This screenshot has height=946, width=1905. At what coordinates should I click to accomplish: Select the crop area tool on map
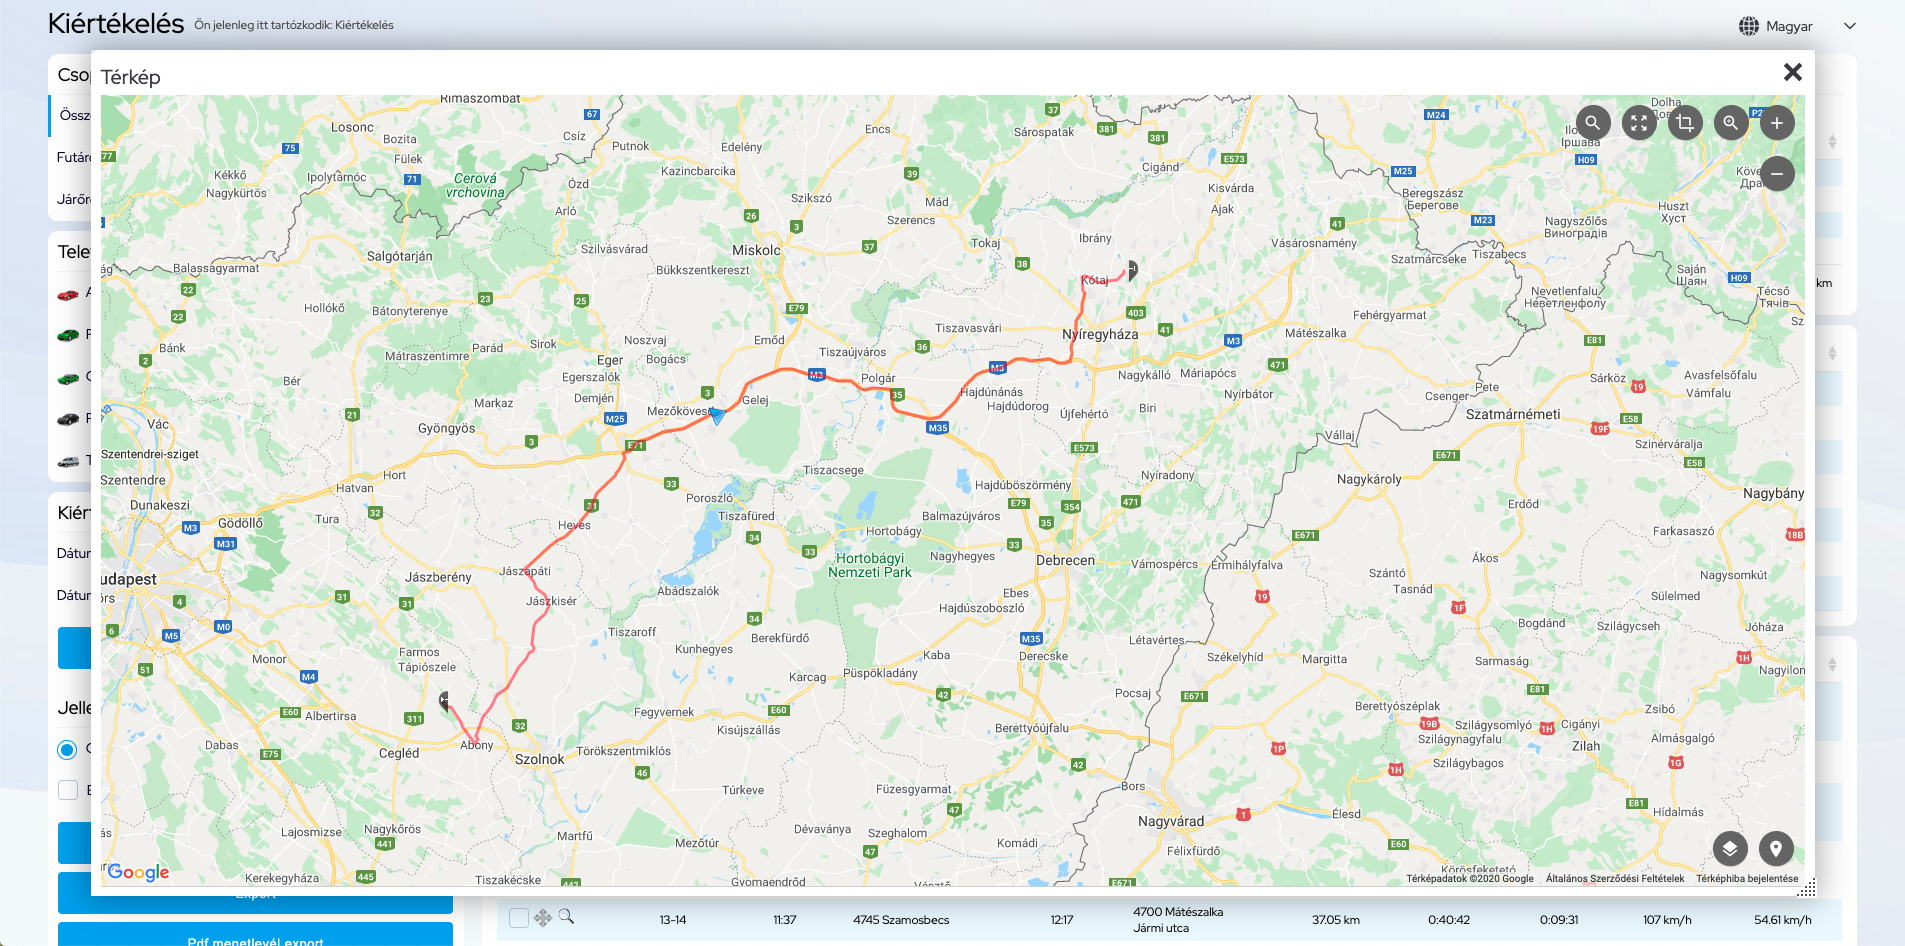tap(1685, 123)
